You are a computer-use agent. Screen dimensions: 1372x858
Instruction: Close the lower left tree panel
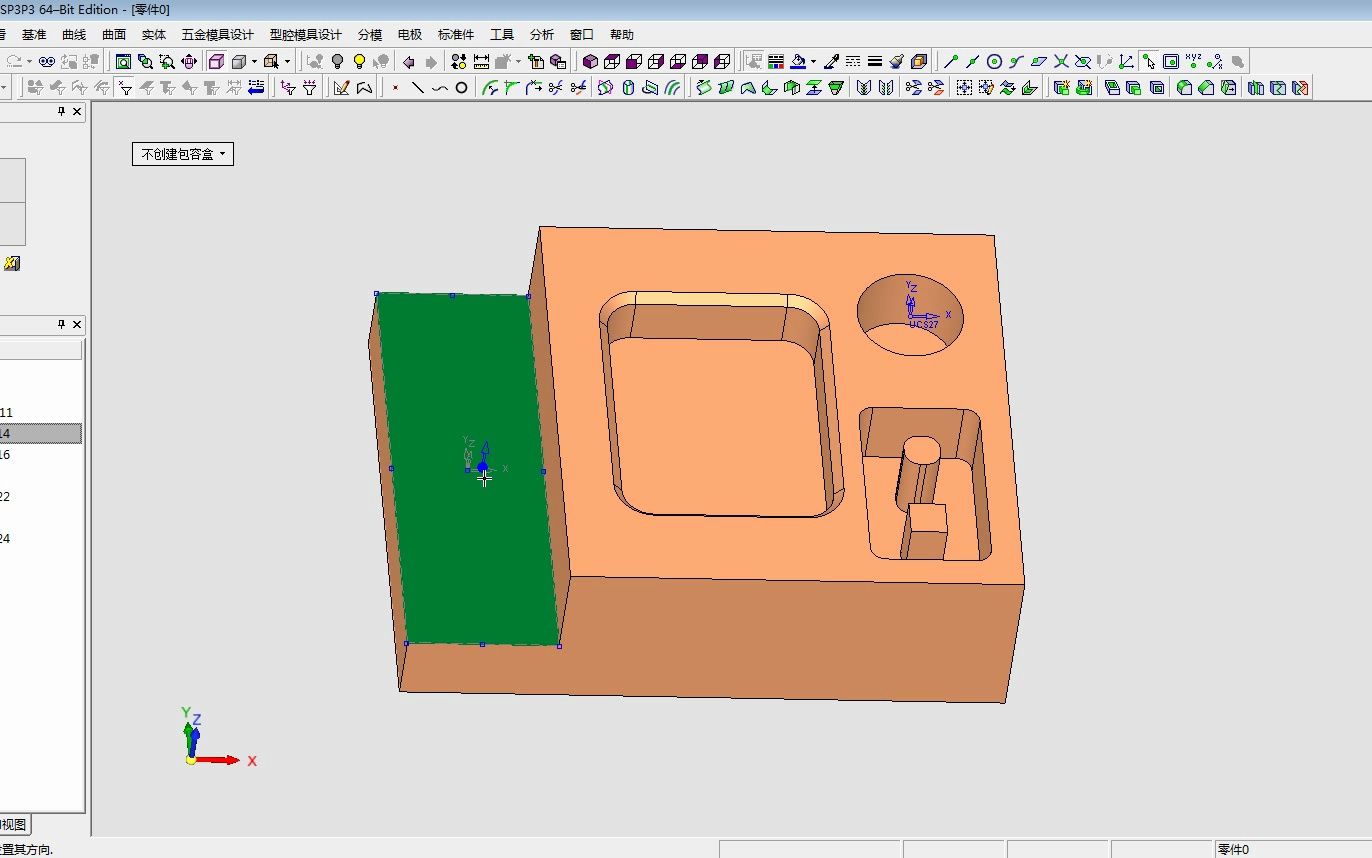click(77, 325)
